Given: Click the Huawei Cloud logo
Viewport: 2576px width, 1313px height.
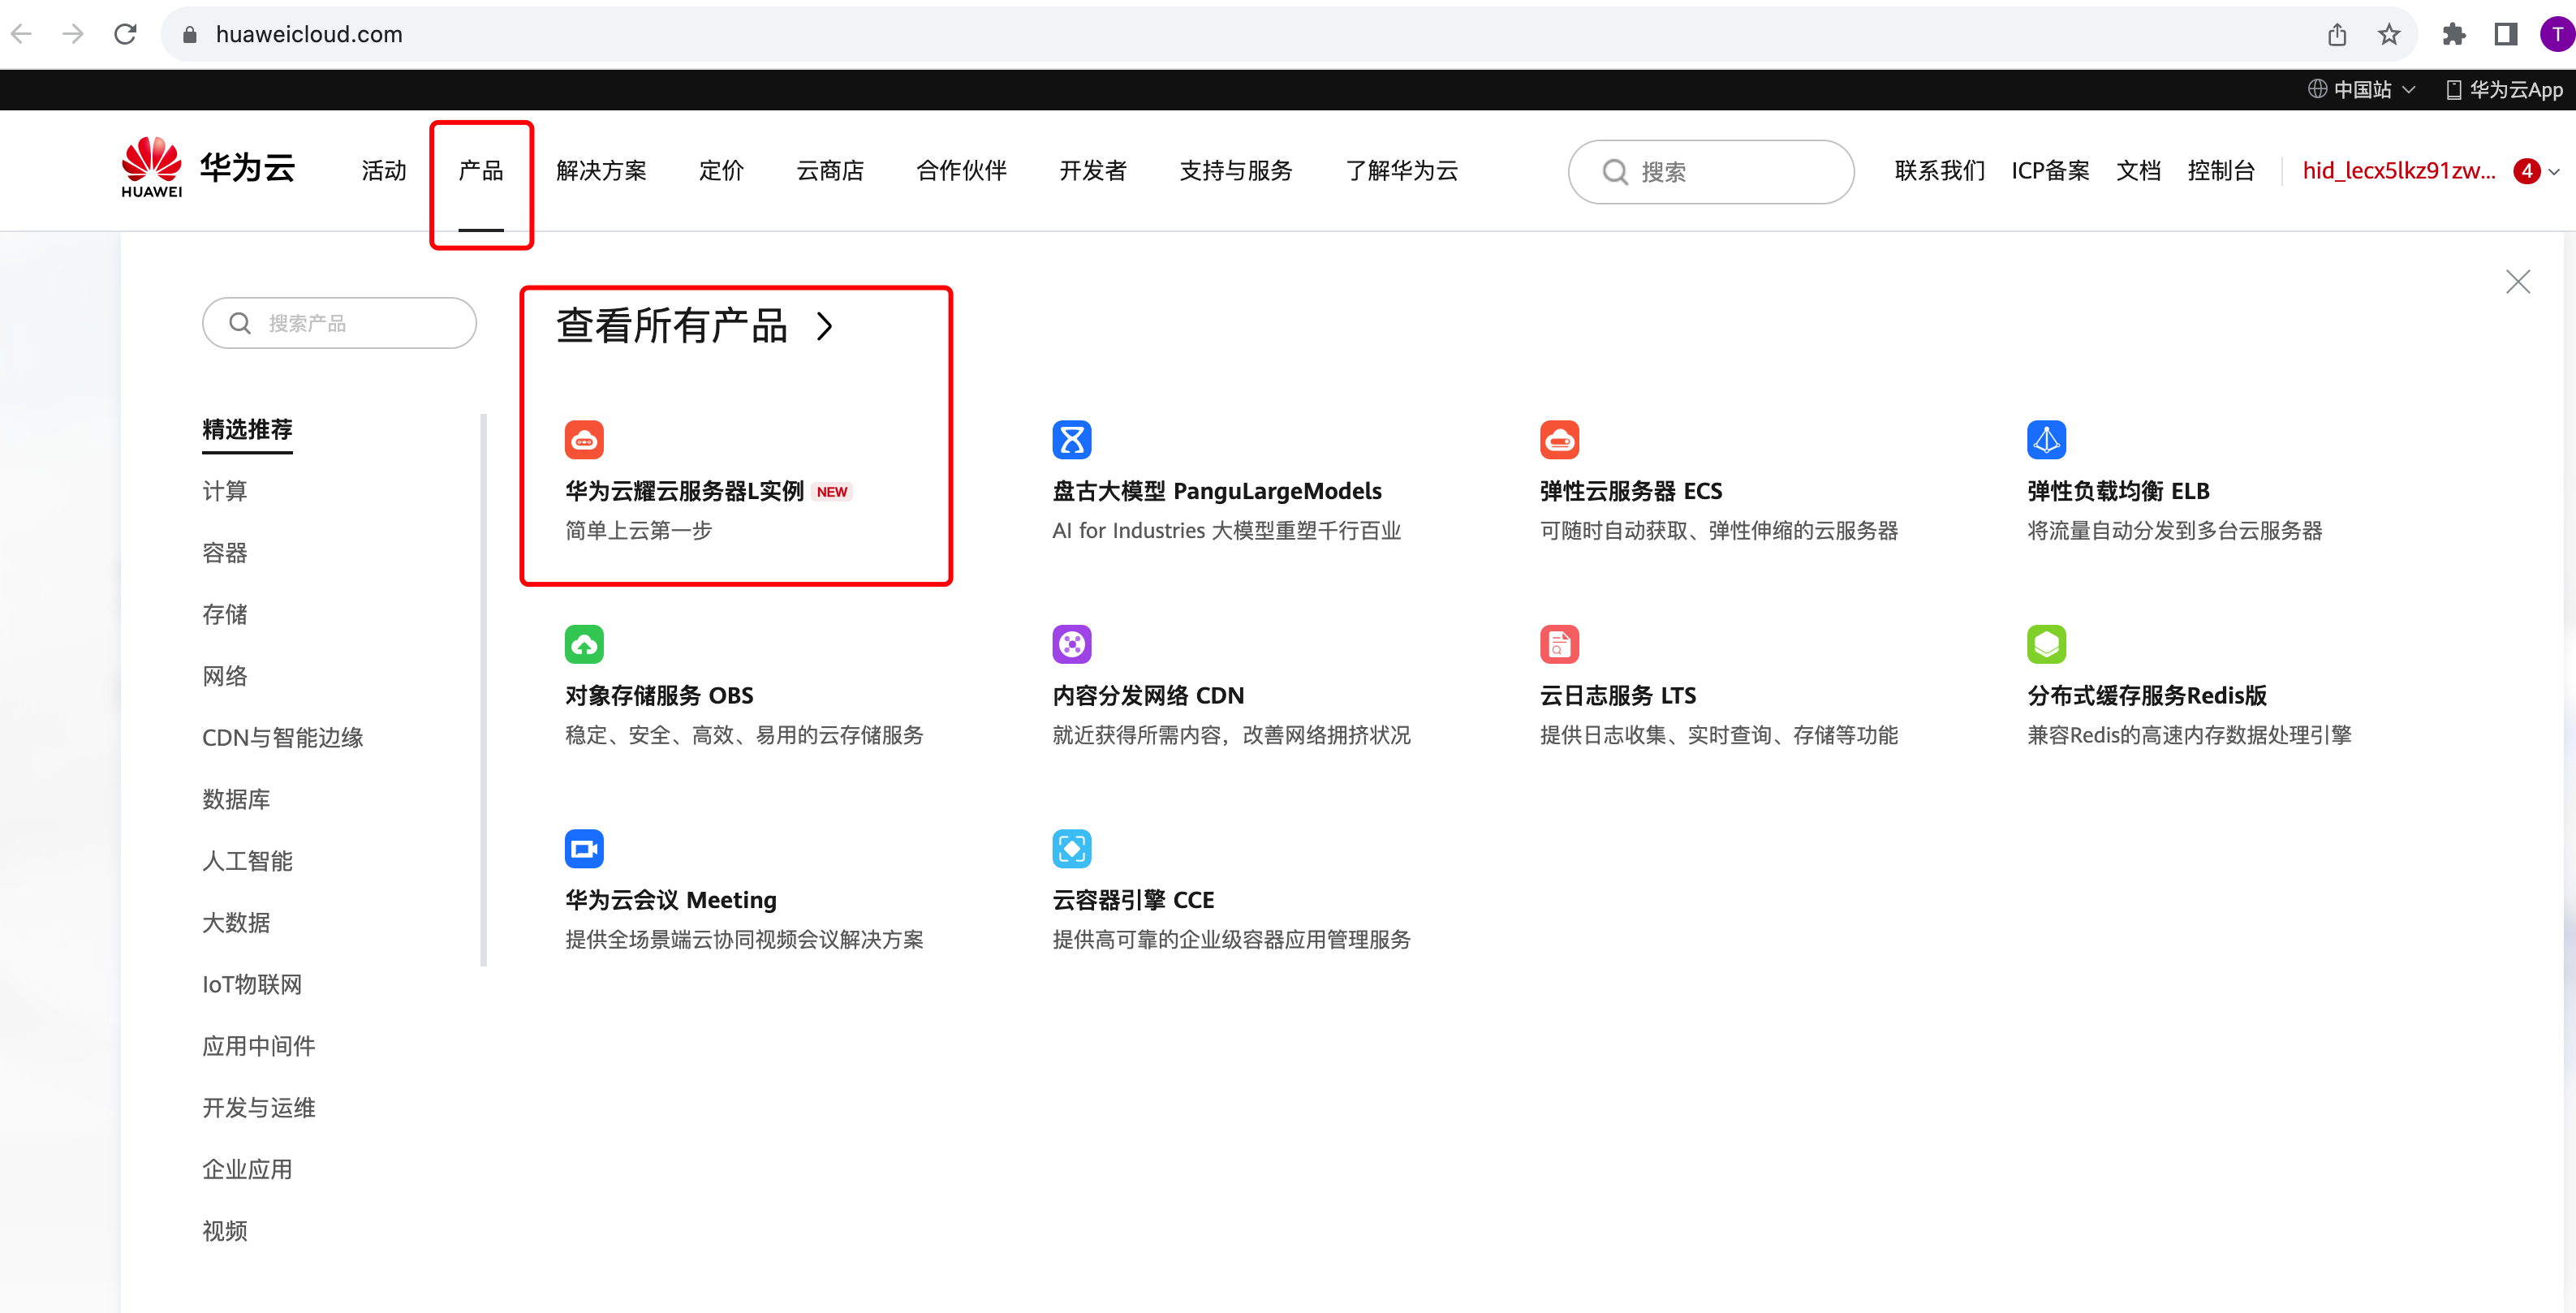Looking at the screenshot, I should [208, 168].
